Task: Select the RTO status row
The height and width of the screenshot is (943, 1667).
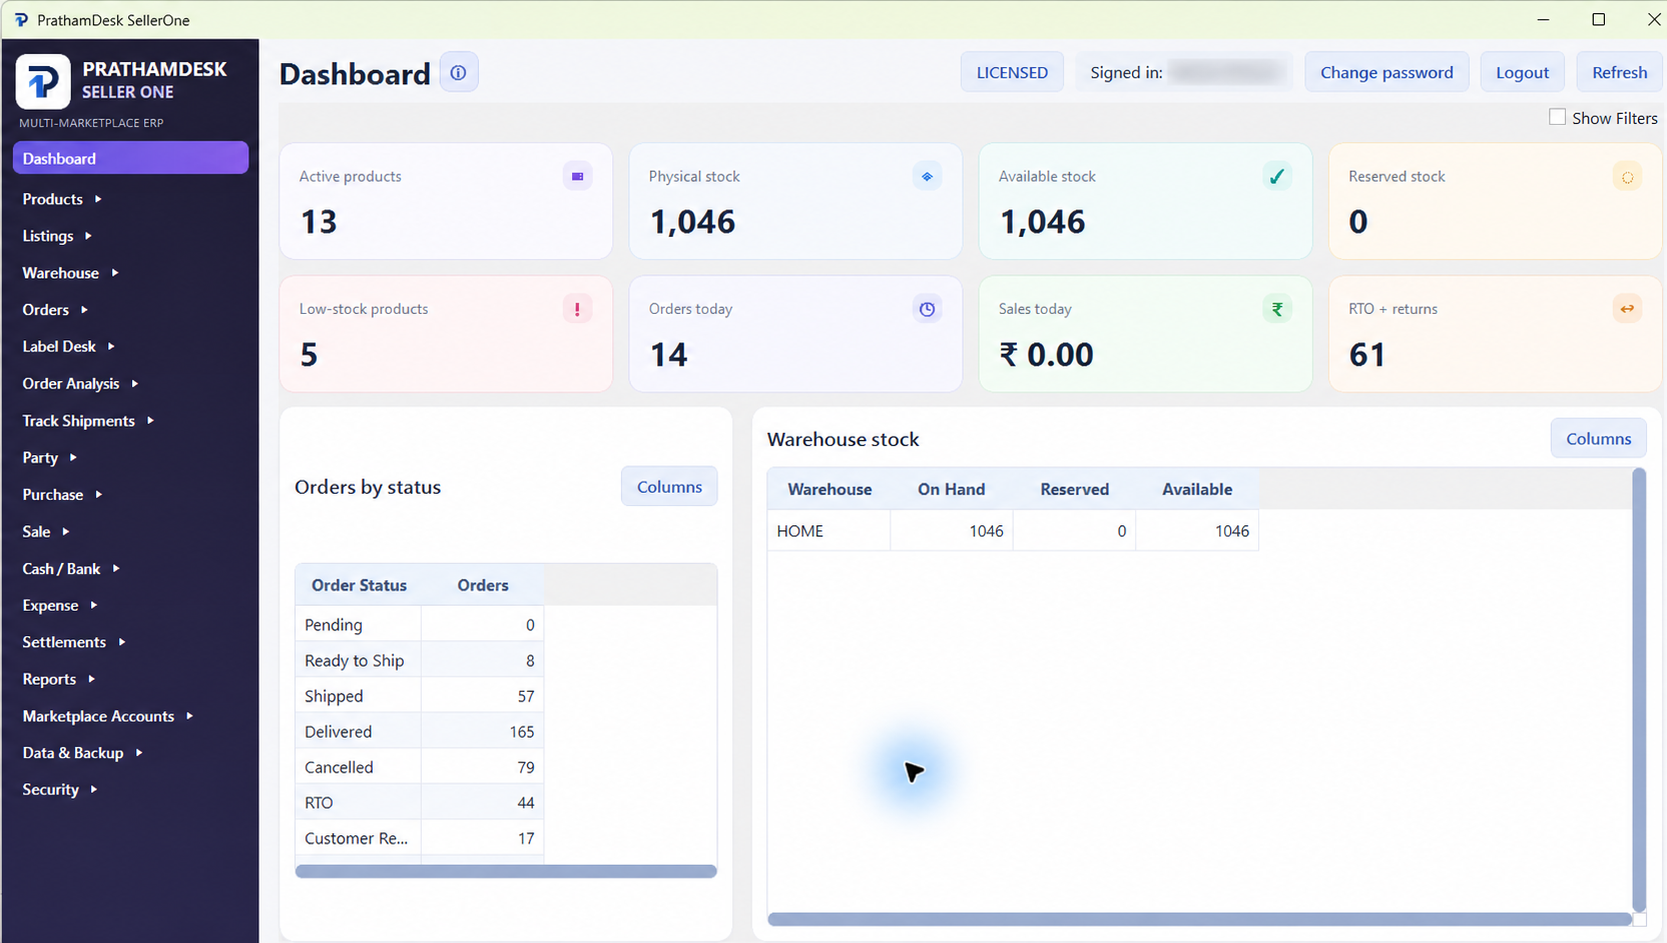Action: coord(420,802)
